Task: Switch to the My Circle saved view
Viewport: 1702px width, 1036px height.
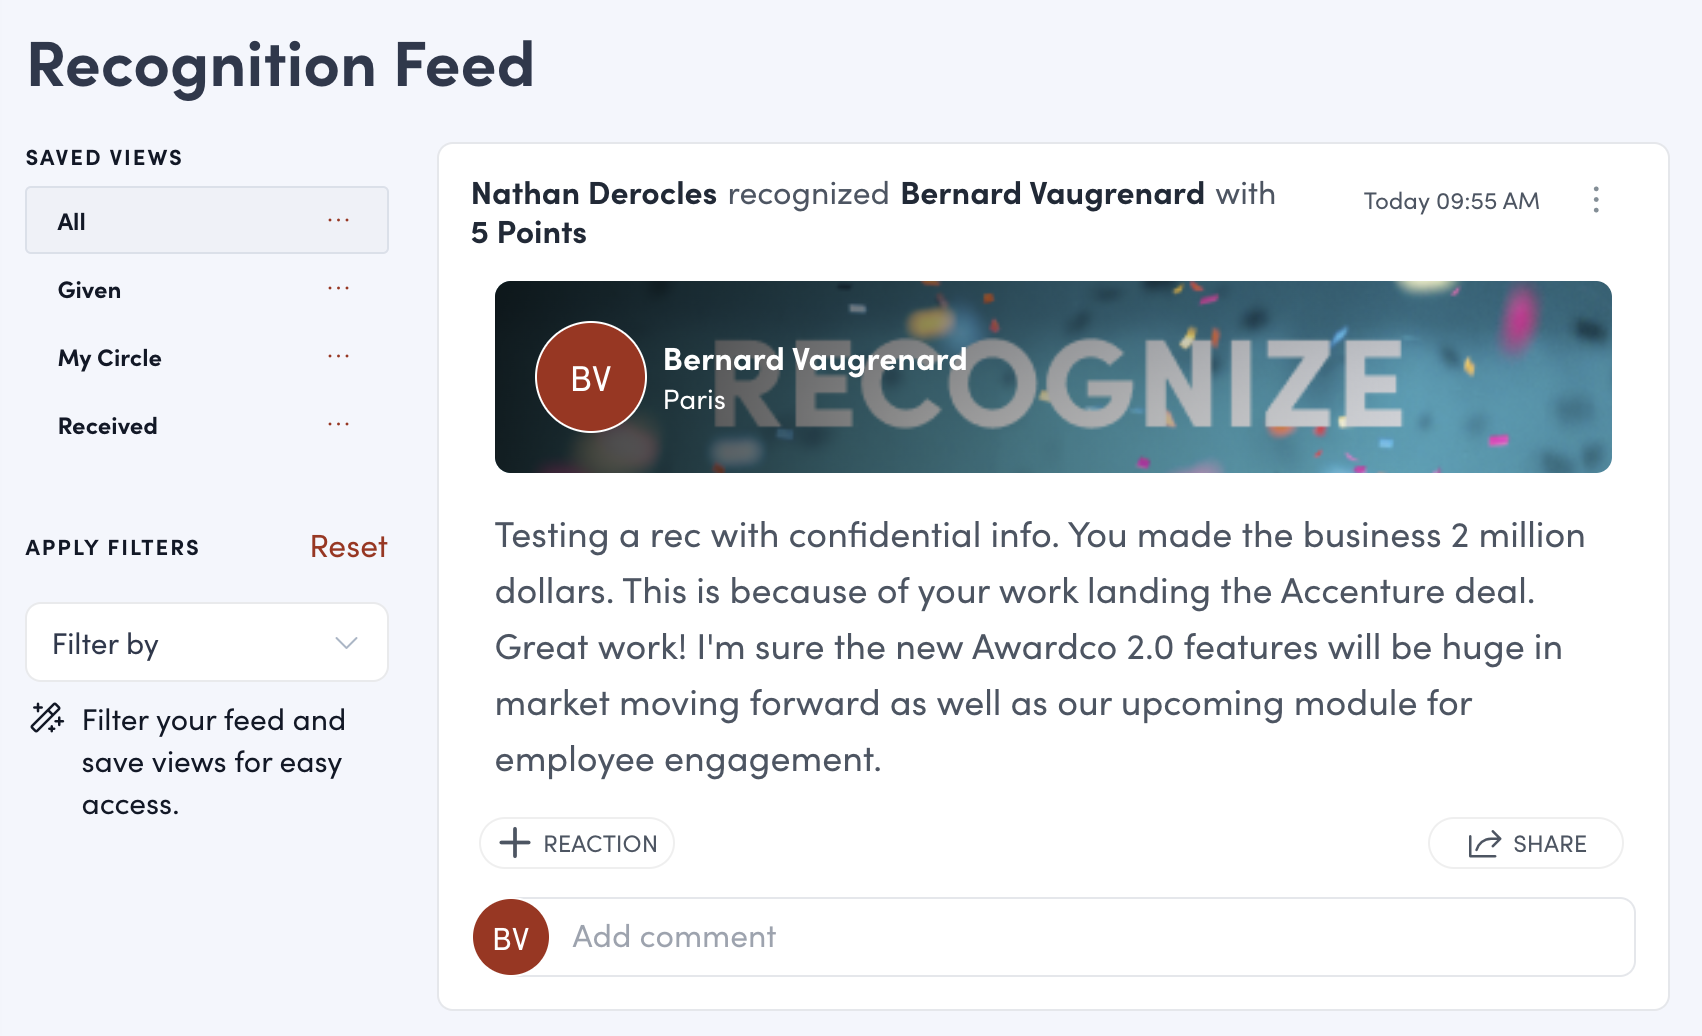Action: click(x=110, y=358)
